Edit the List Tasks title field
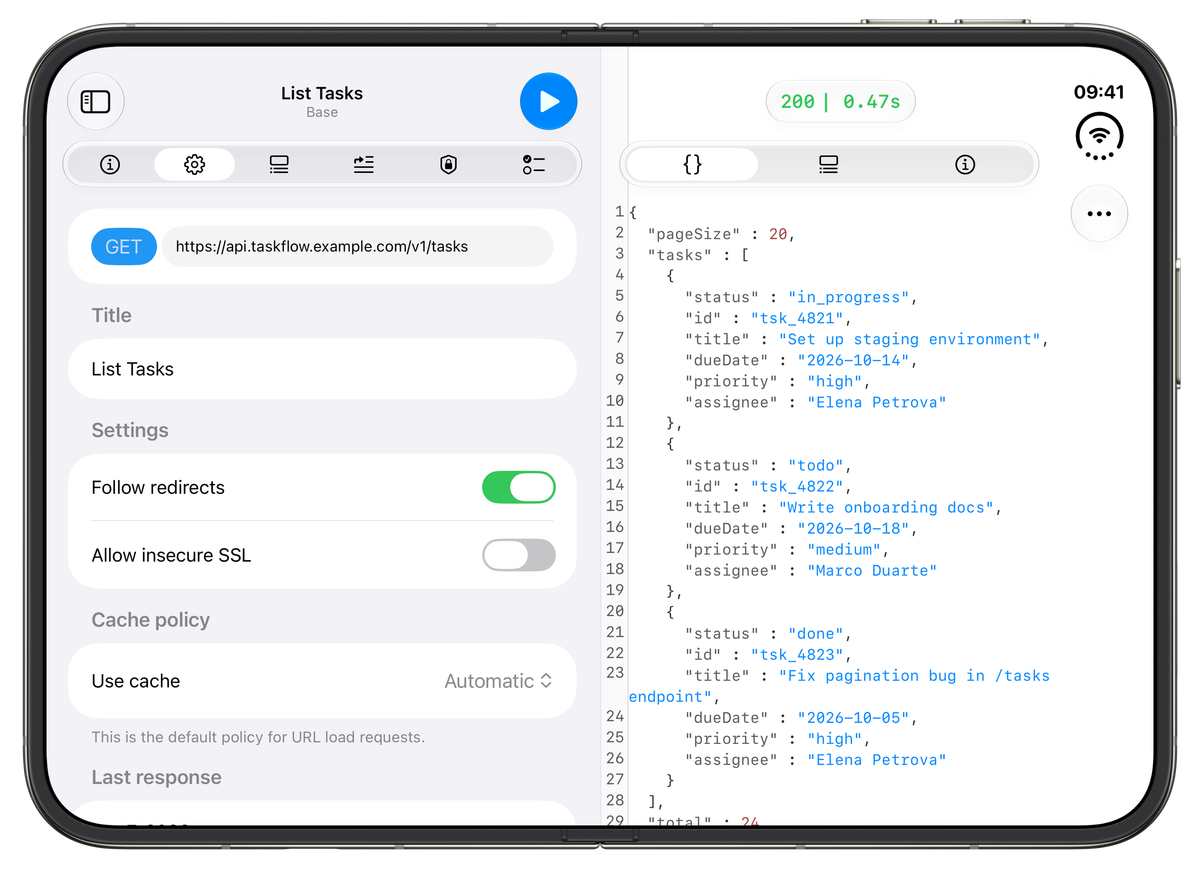The image size is (1200, 872). (x=322, y=369)
